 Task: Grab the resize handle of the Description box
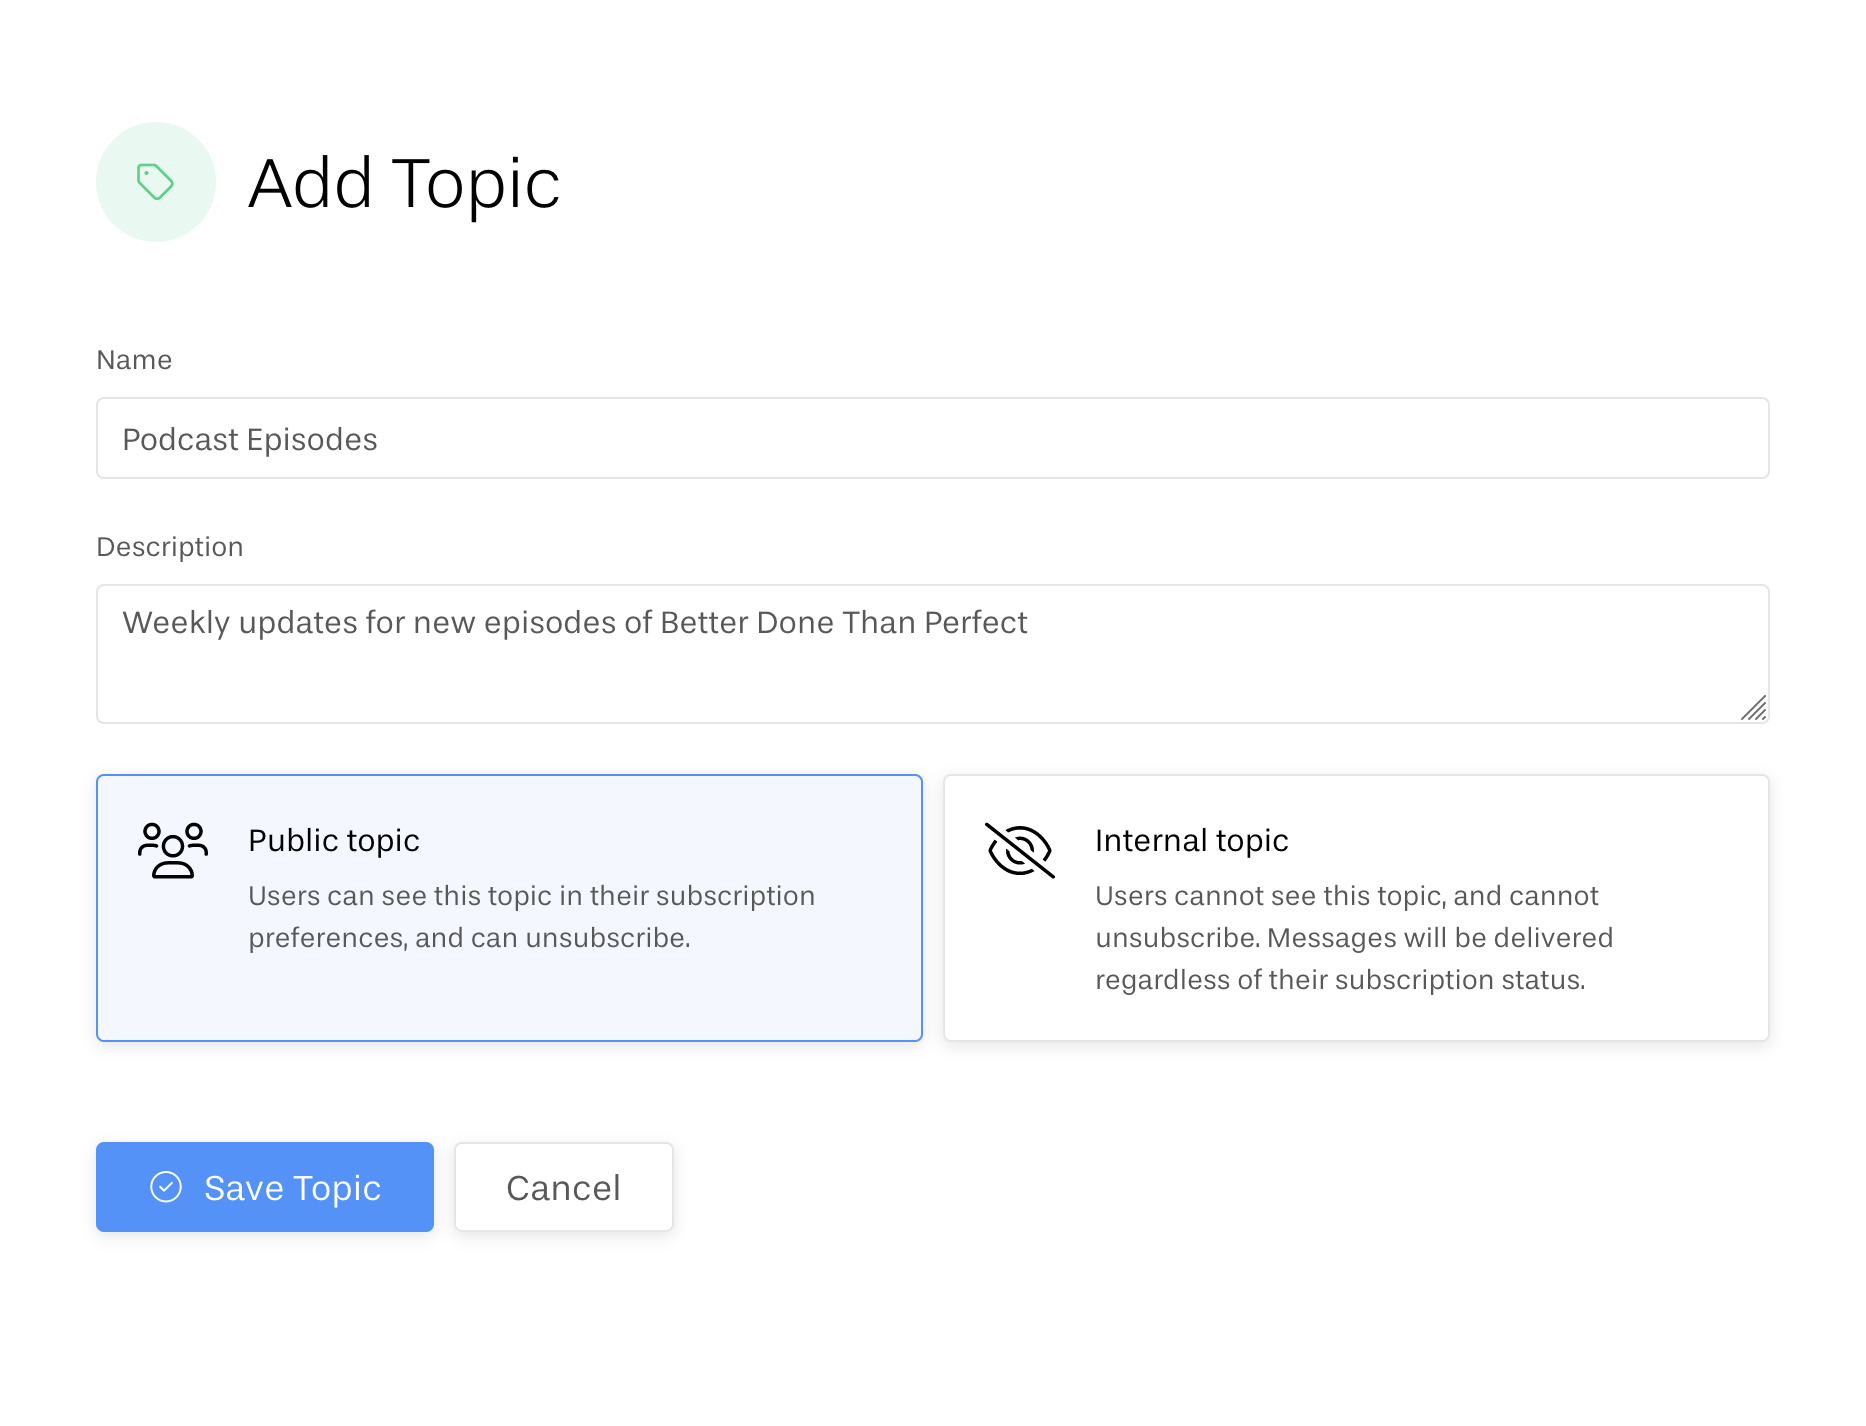(1754, 708)
